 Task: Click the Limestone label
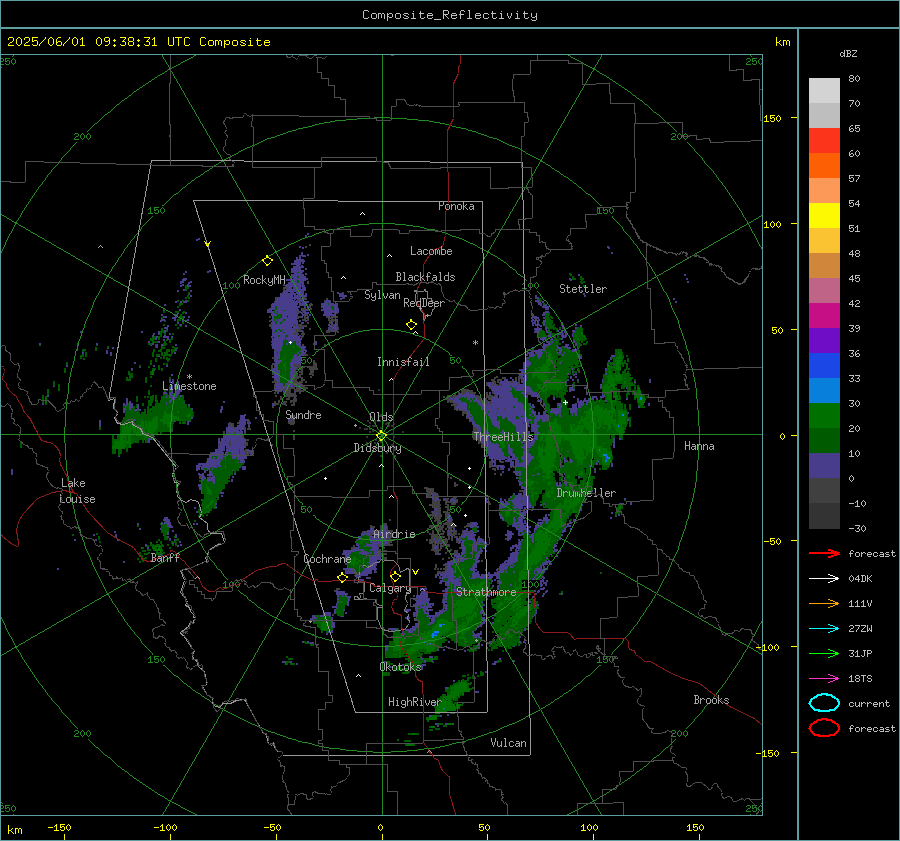click(189, 386)
